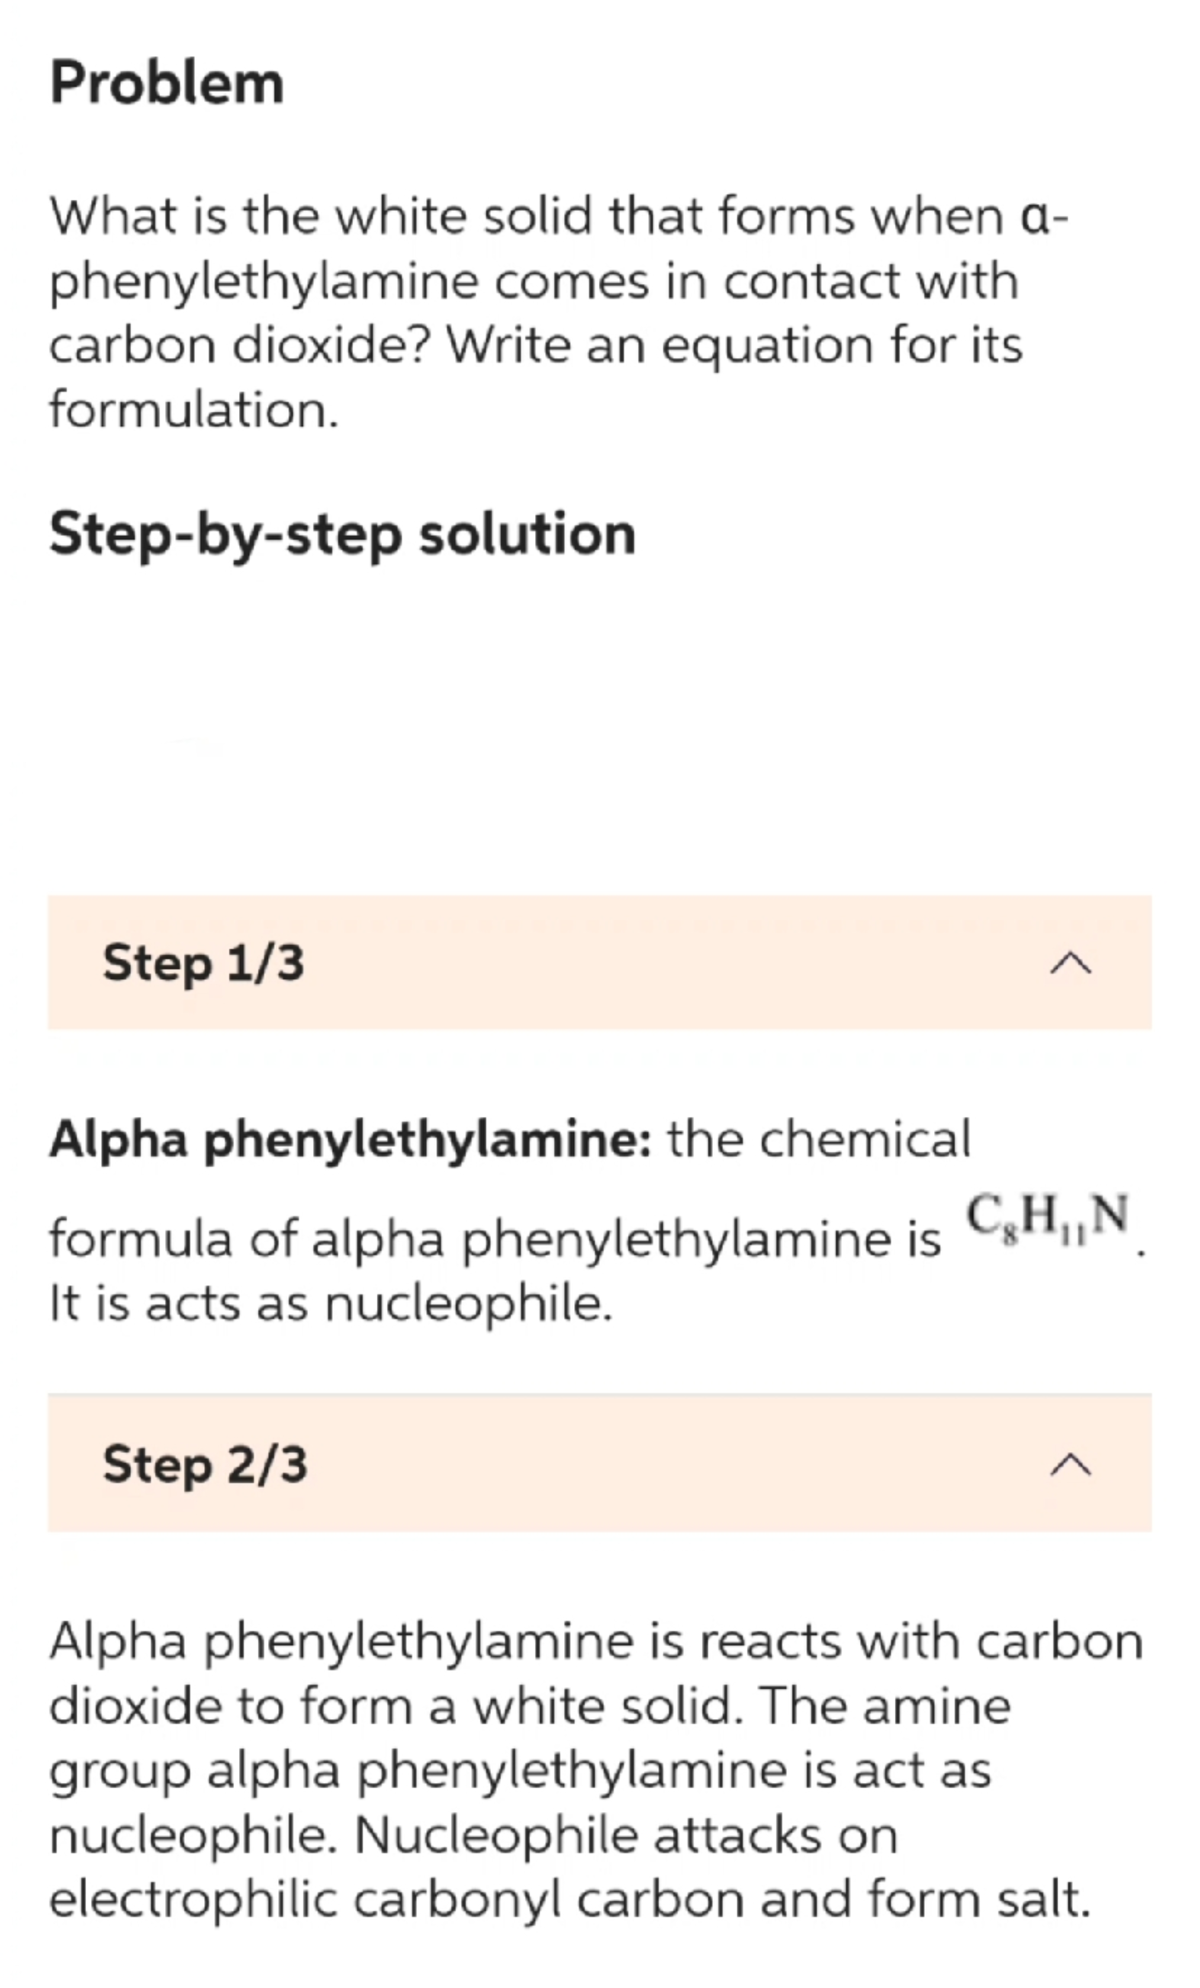Click the highlighted Step 2/3 banner background
This screenshot has height=1988, width=1200.
click(600, 1468)
